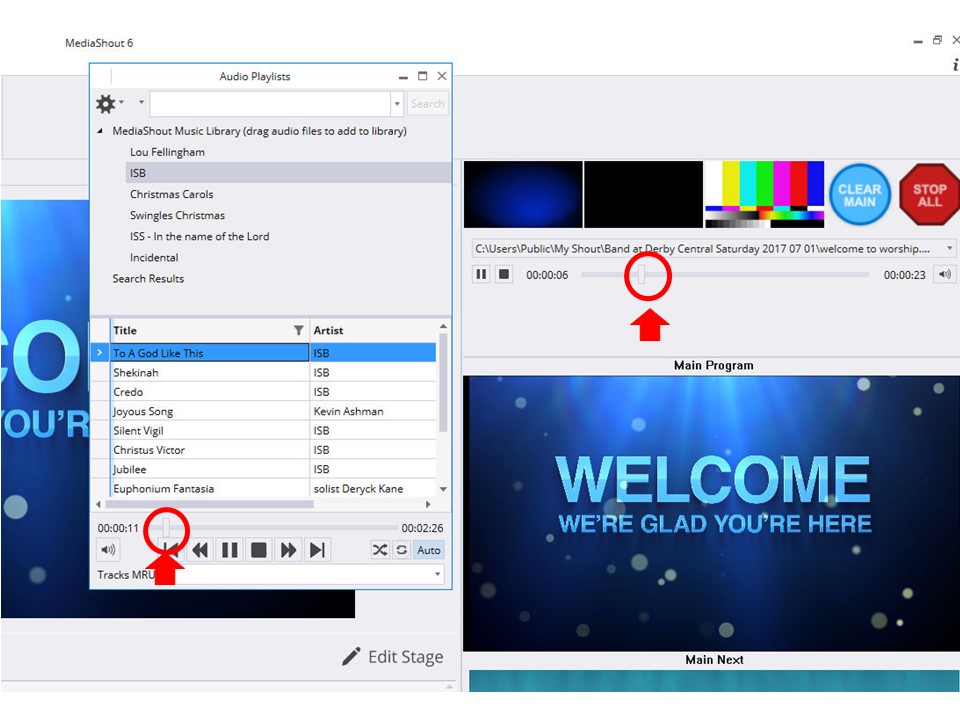Stop the audio playlist playback
The height and width of the screenshot is (720, 960).
pos(259,549)
